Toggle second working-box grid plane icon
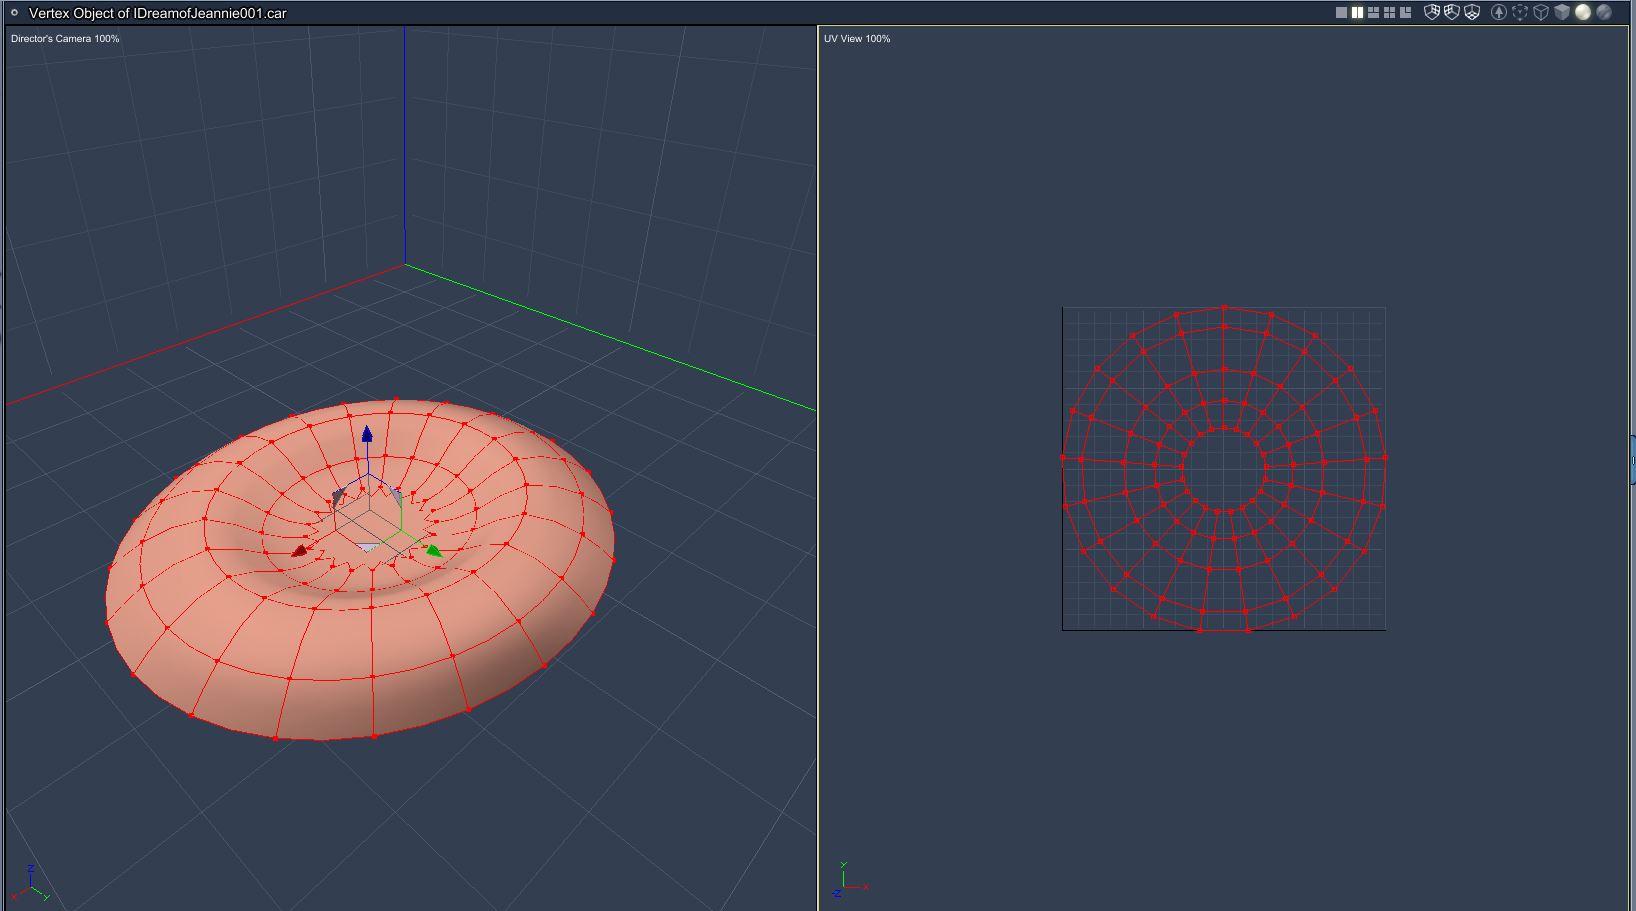Image resolution: width=1636 pixels, height=911 pixels. pyautogui.click(x=1452, y=13)
